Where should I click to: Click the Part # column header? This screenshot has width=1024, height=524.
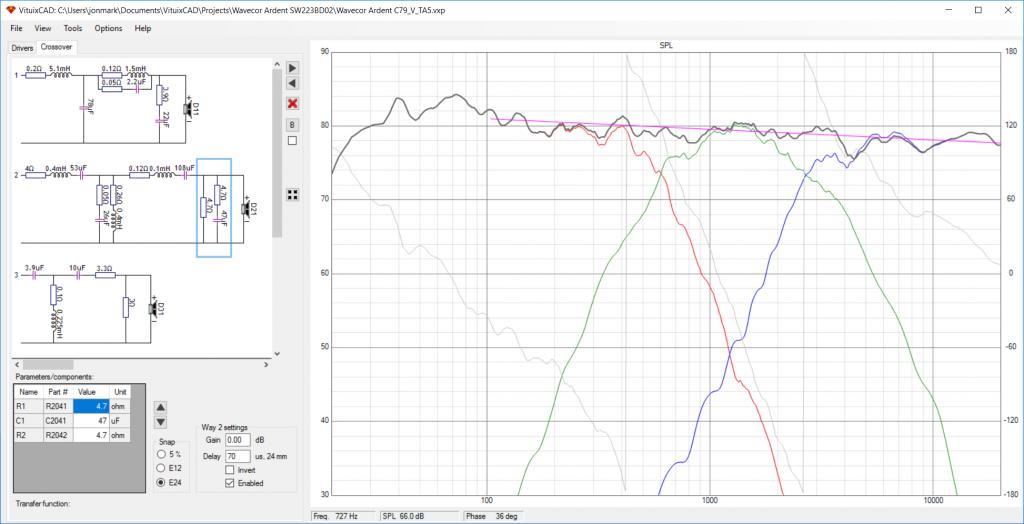point(58,391)
